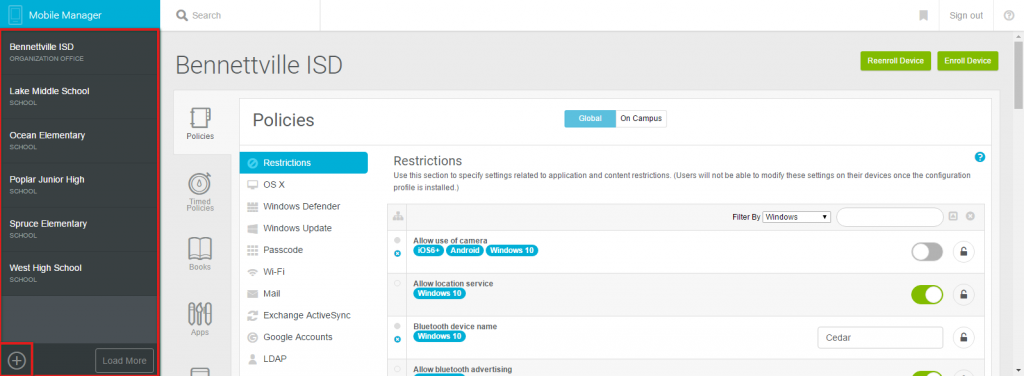Select the Global policy scope
The width and height of the screenshot is (1024, 376).
click(590, 119)
